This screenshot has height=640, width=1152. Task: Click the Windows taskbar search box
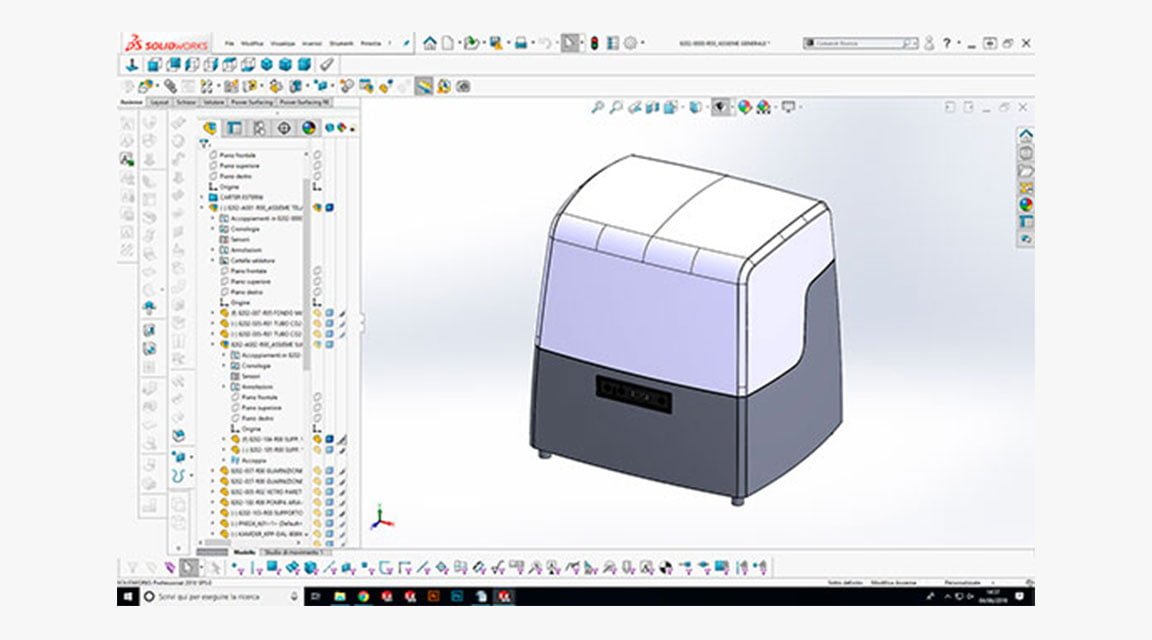220,597
